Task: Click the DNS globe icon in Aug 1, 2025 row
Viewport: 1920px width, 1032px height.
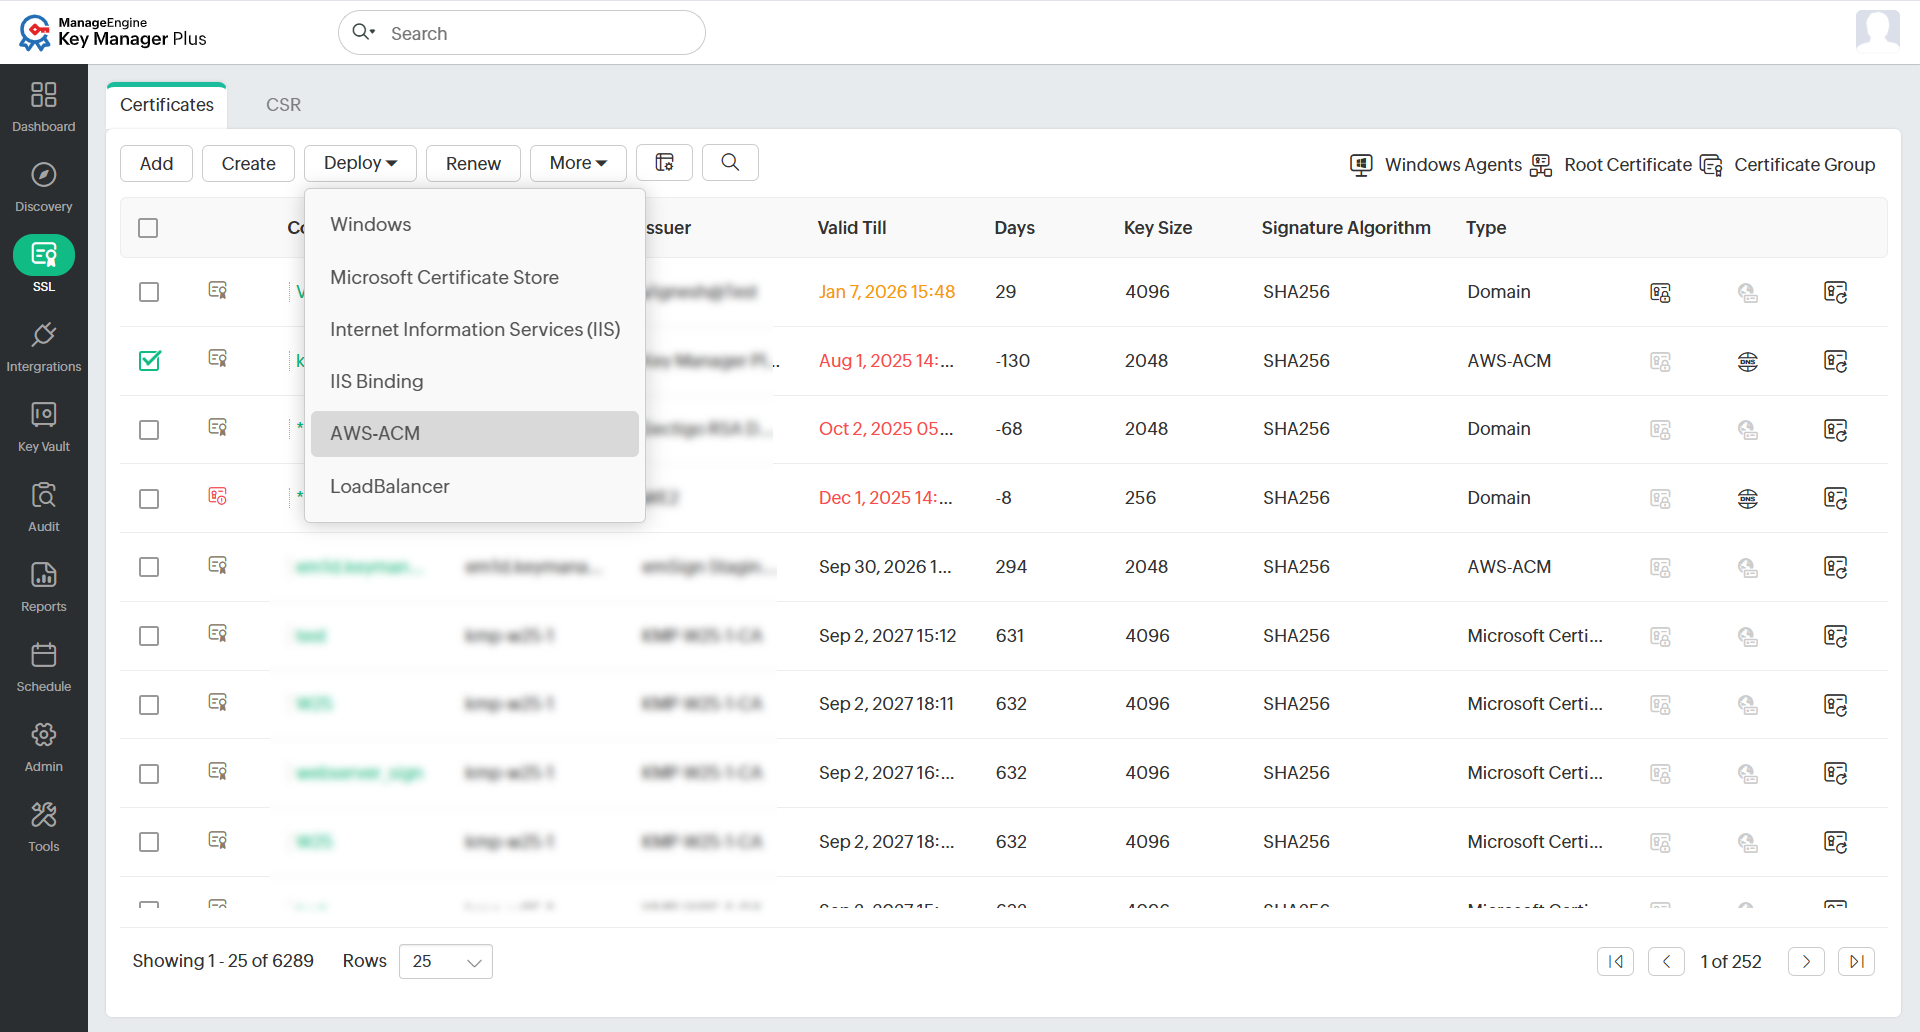Action: pos(1747,361)
